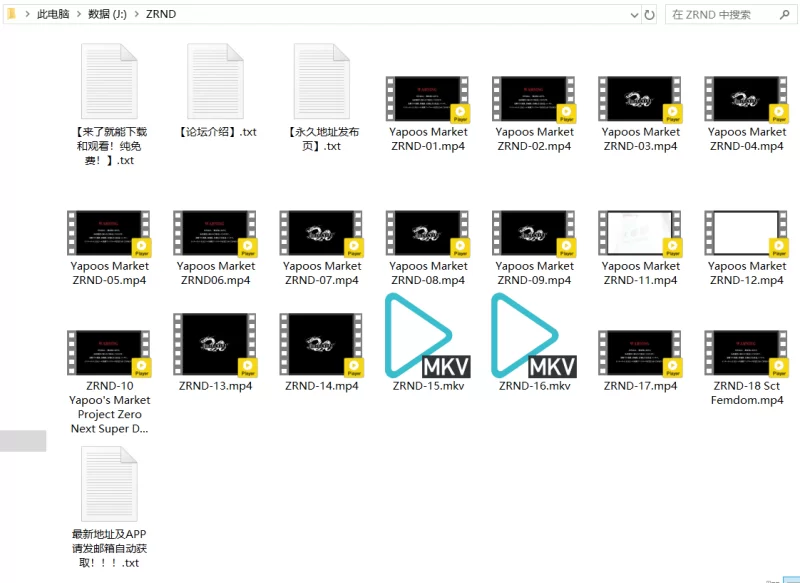Select the 【论坛介绍】.txt file icon

(215, 81)
